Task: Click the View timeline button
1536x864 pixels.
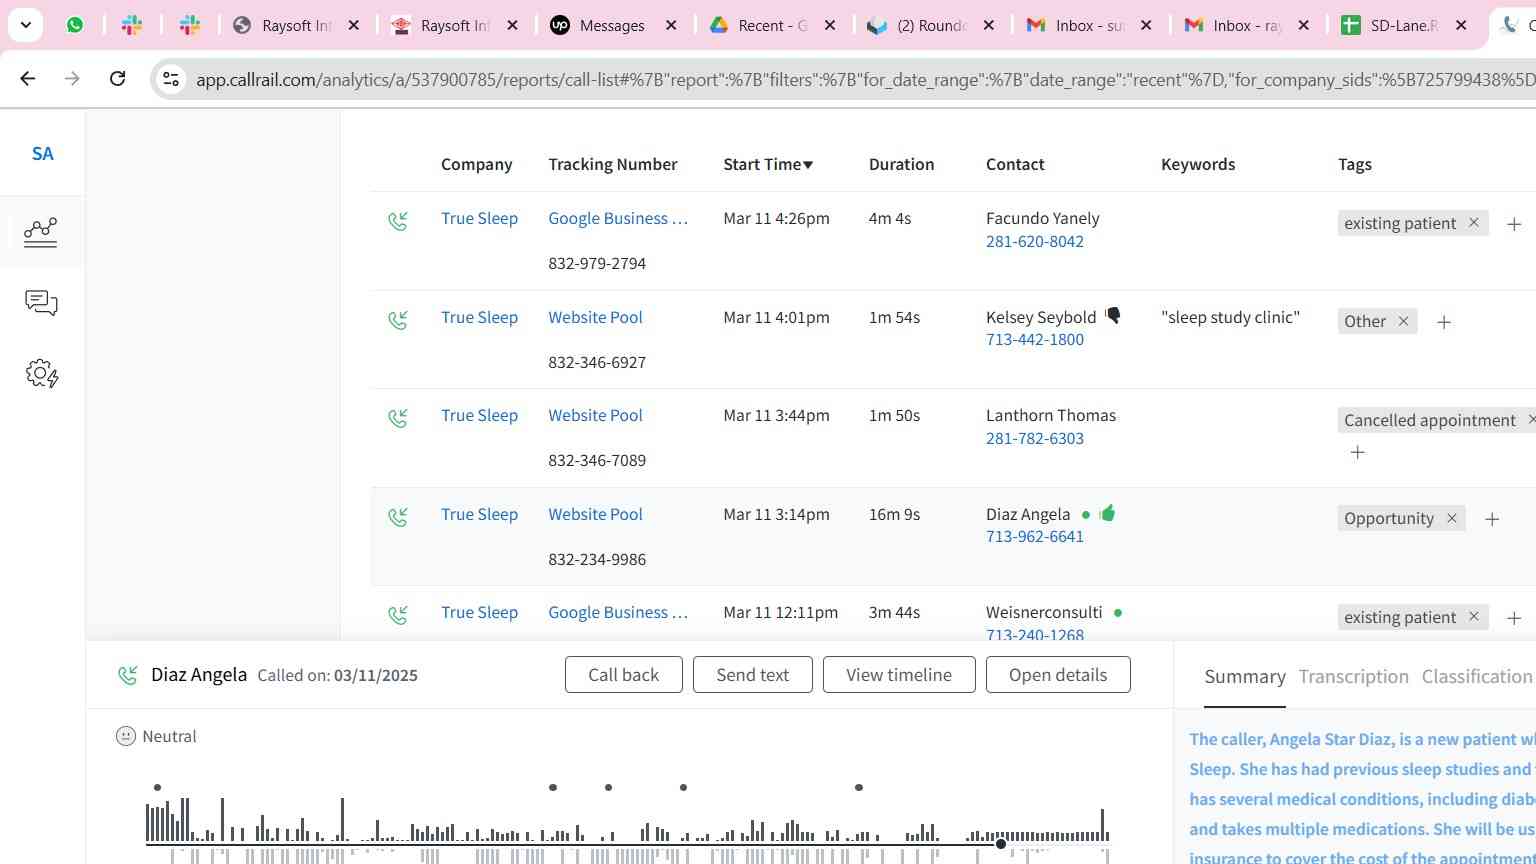Action: (x=899, y=675)
